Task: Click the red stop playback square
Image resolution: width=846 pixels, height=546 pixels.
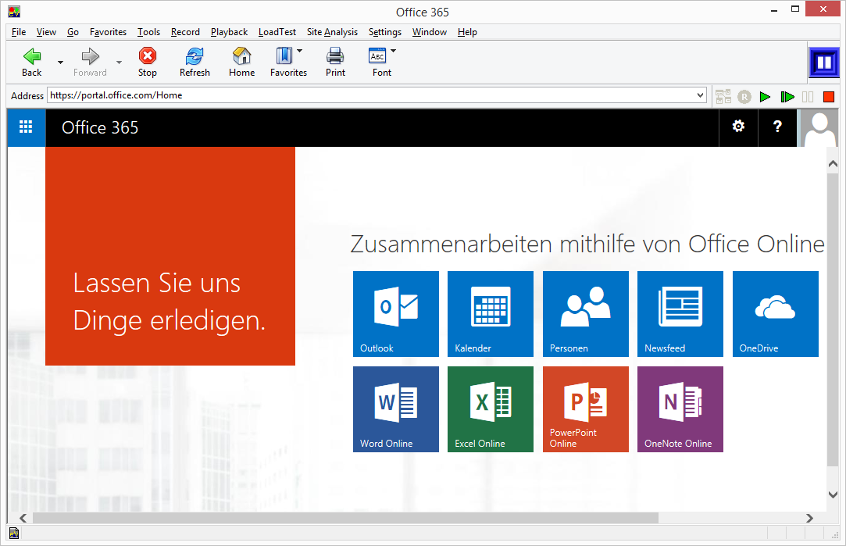Action: [x=829, y=97]
